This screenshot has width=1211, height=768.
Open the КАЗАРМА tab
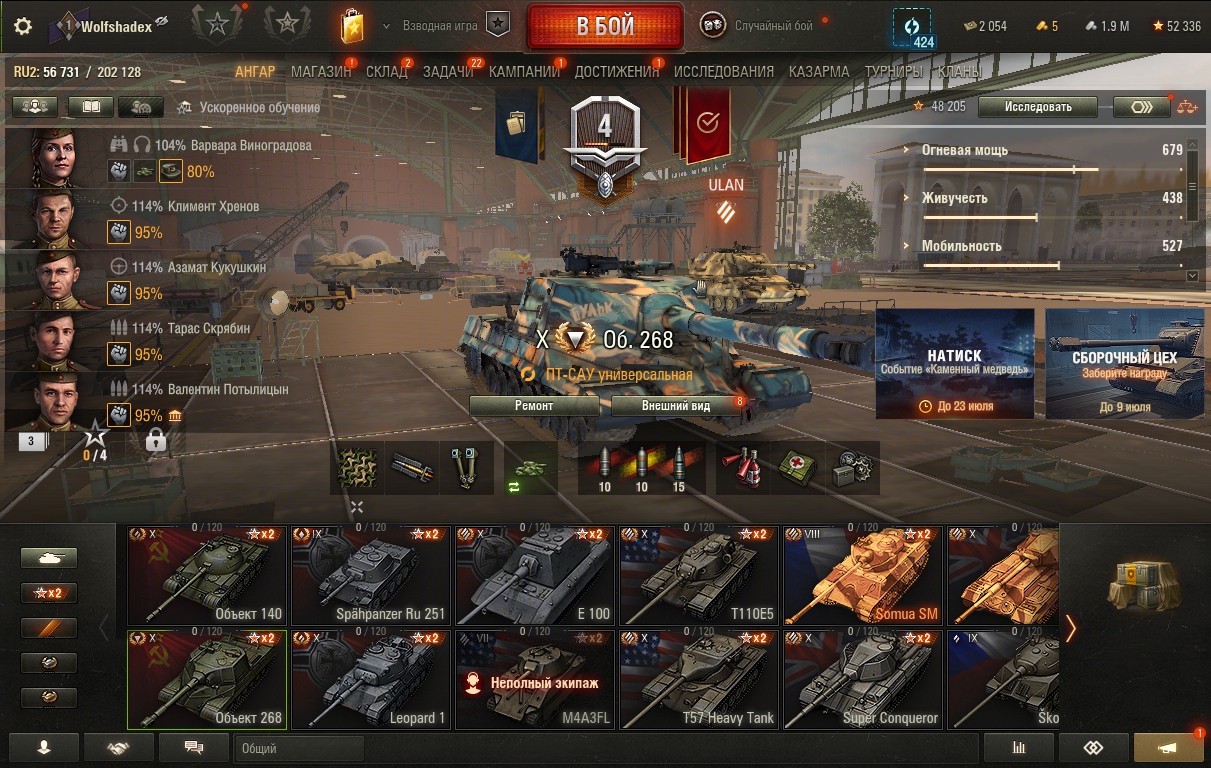(x=819, y=72)
